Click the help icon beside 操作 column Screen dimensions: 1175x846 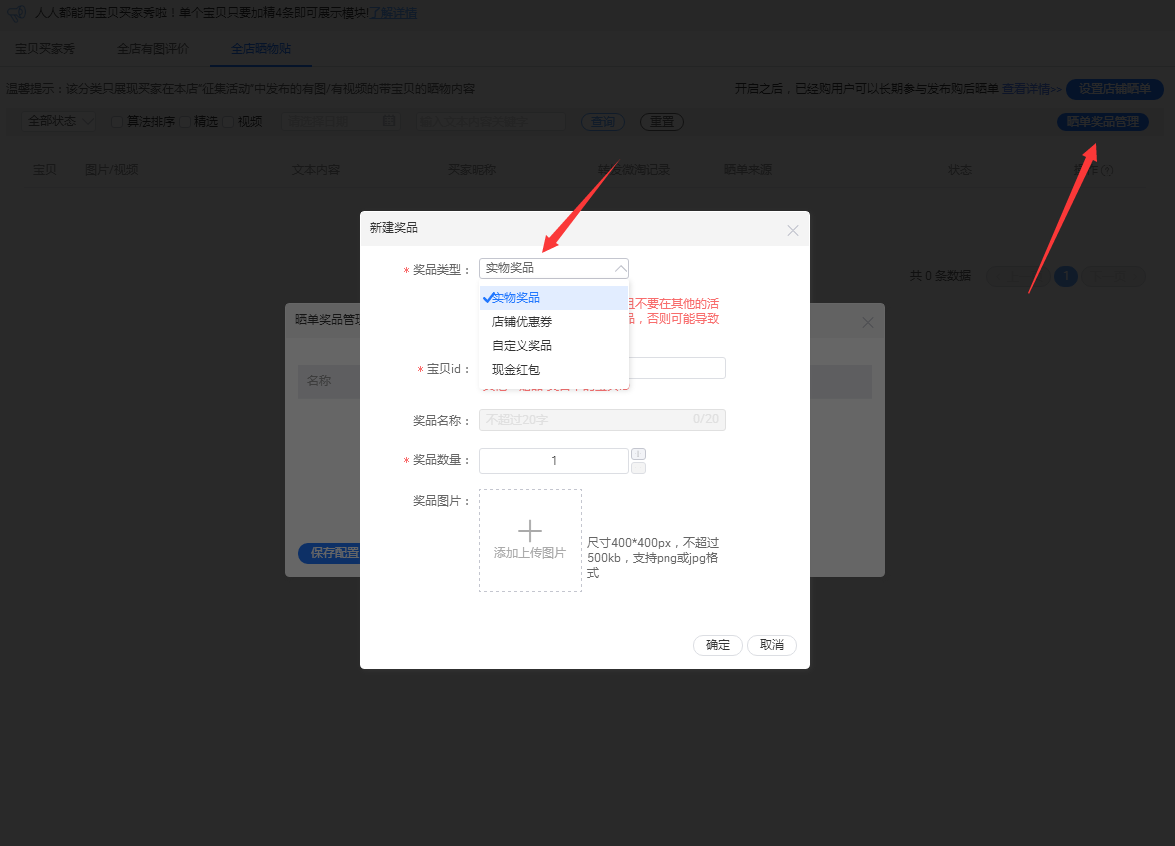coord(1107,171)
